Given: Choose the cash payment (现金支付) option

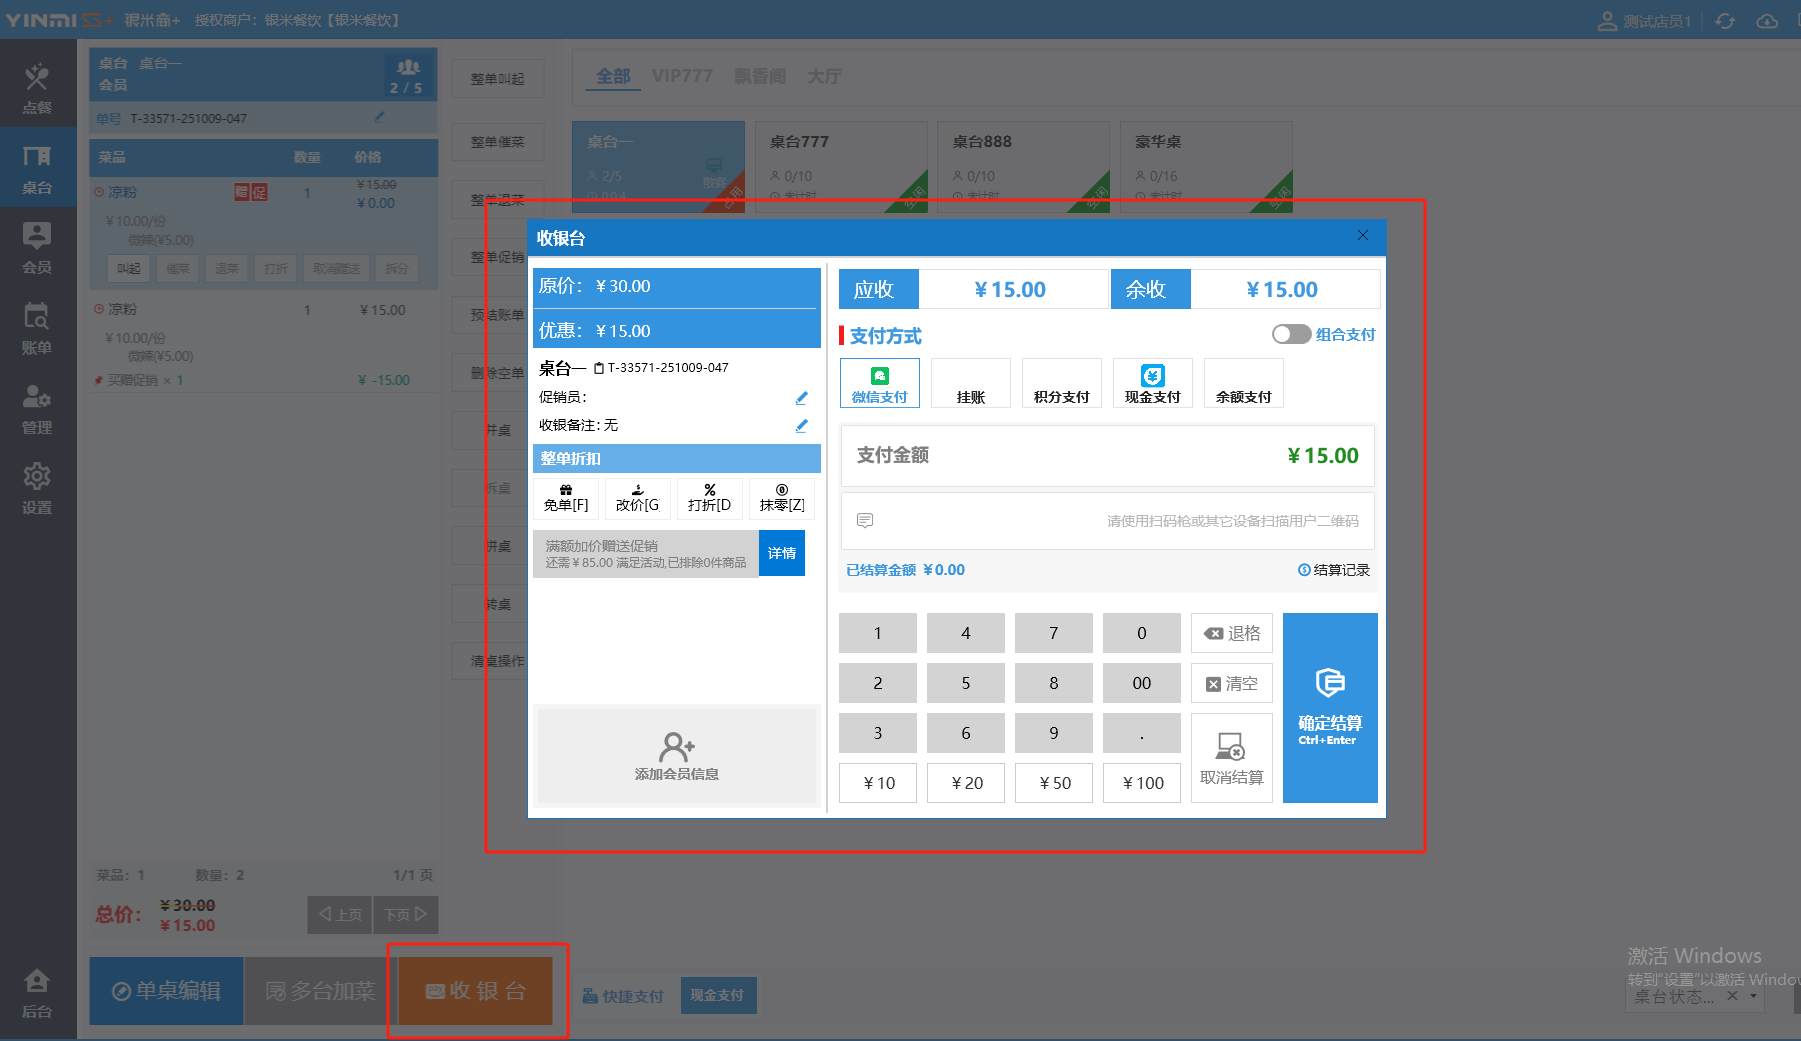Looking at the screenshot, I should [1152, 384].
